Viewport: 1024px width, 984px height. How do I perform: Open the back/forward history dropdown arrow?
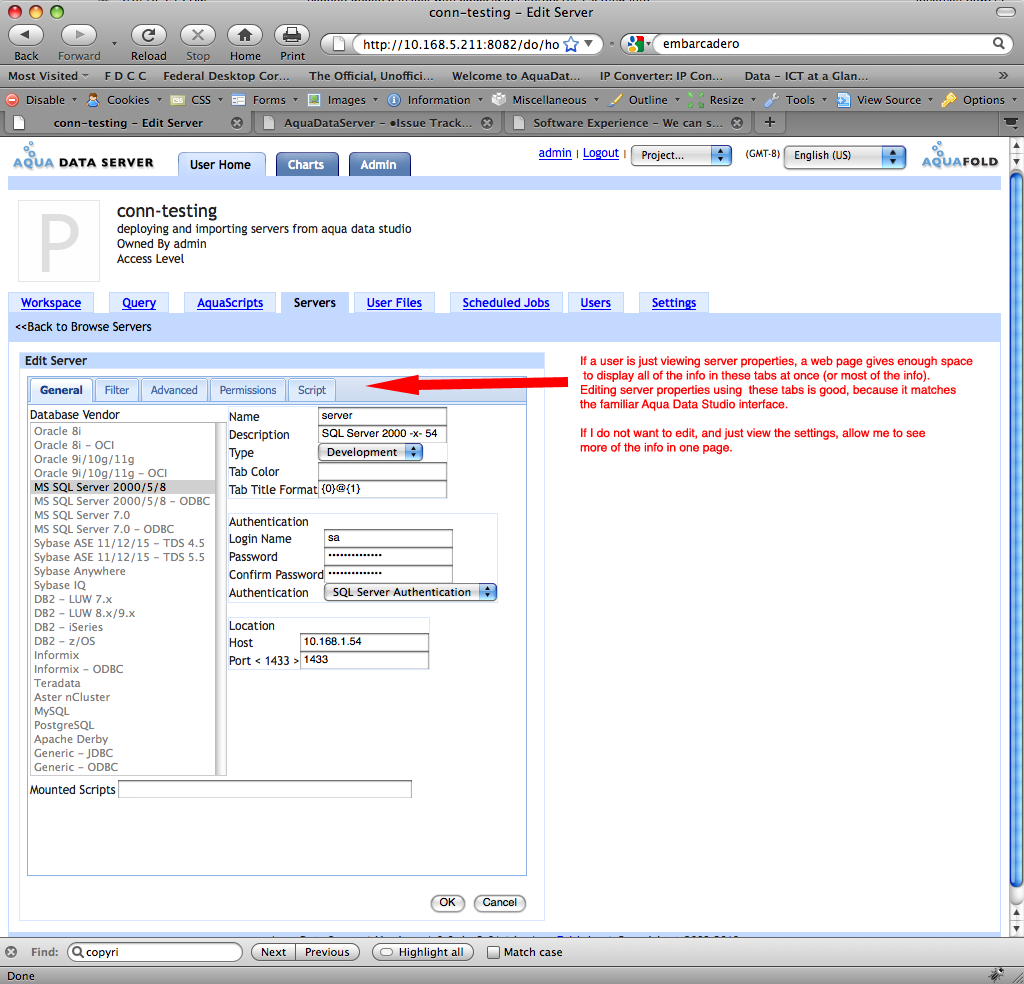click(114, 44)
